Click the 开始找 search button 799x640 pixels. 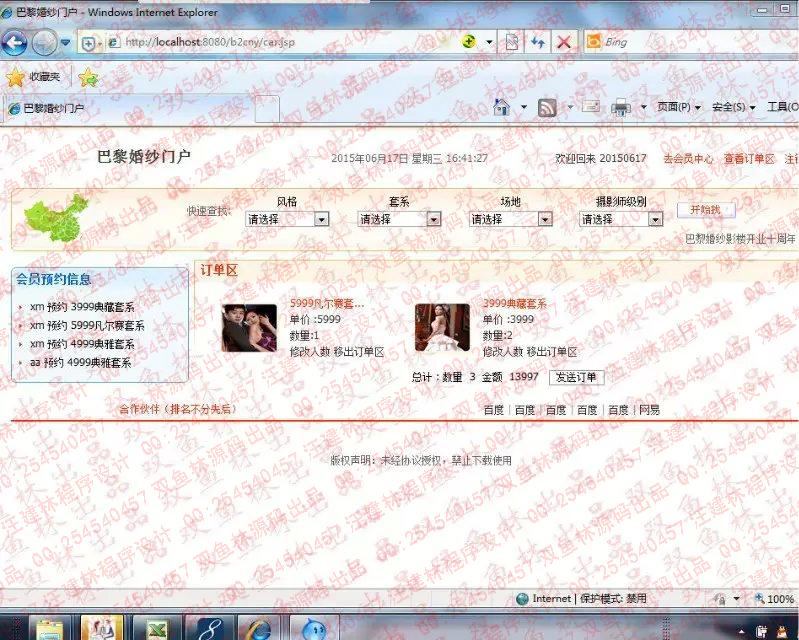click(706, 210)
